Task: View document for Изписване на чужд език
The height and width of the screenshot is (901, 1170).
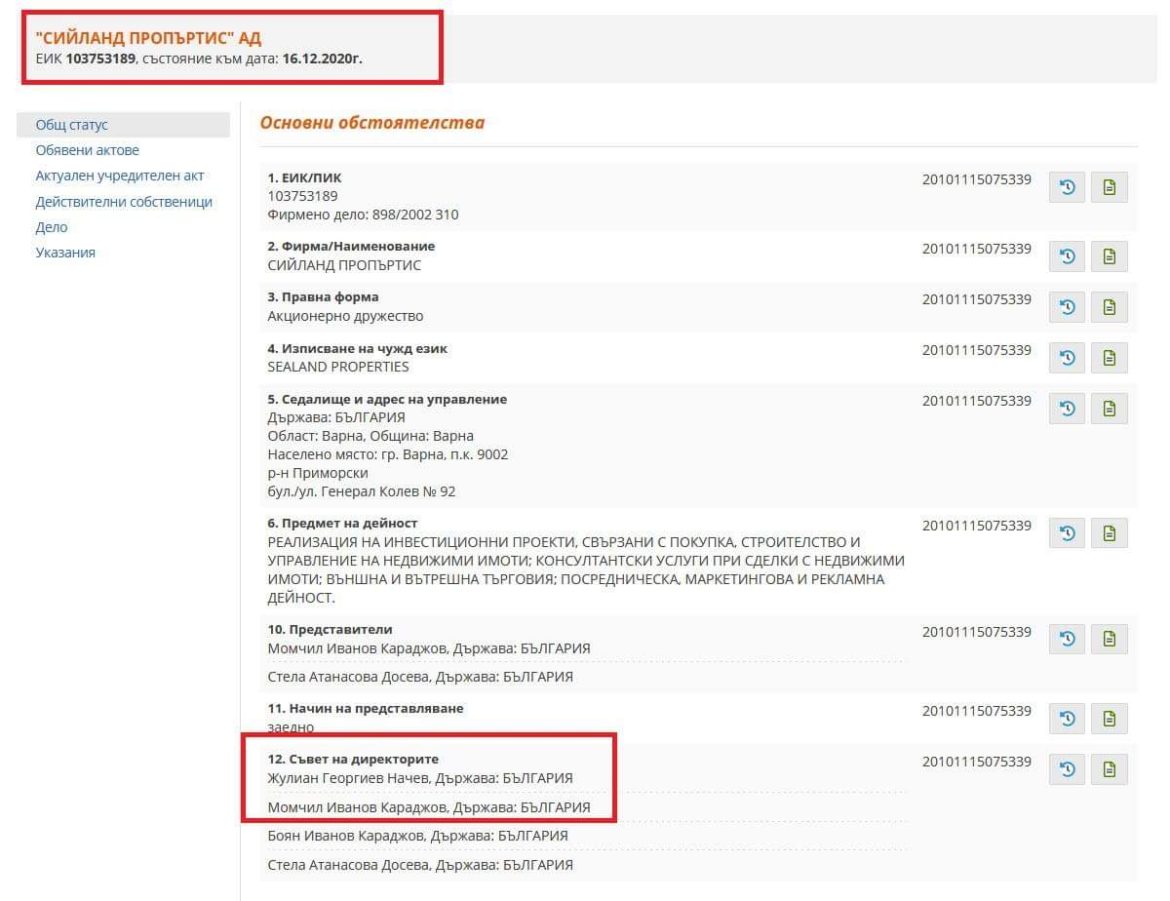Action: click(x=1108, y=358)
